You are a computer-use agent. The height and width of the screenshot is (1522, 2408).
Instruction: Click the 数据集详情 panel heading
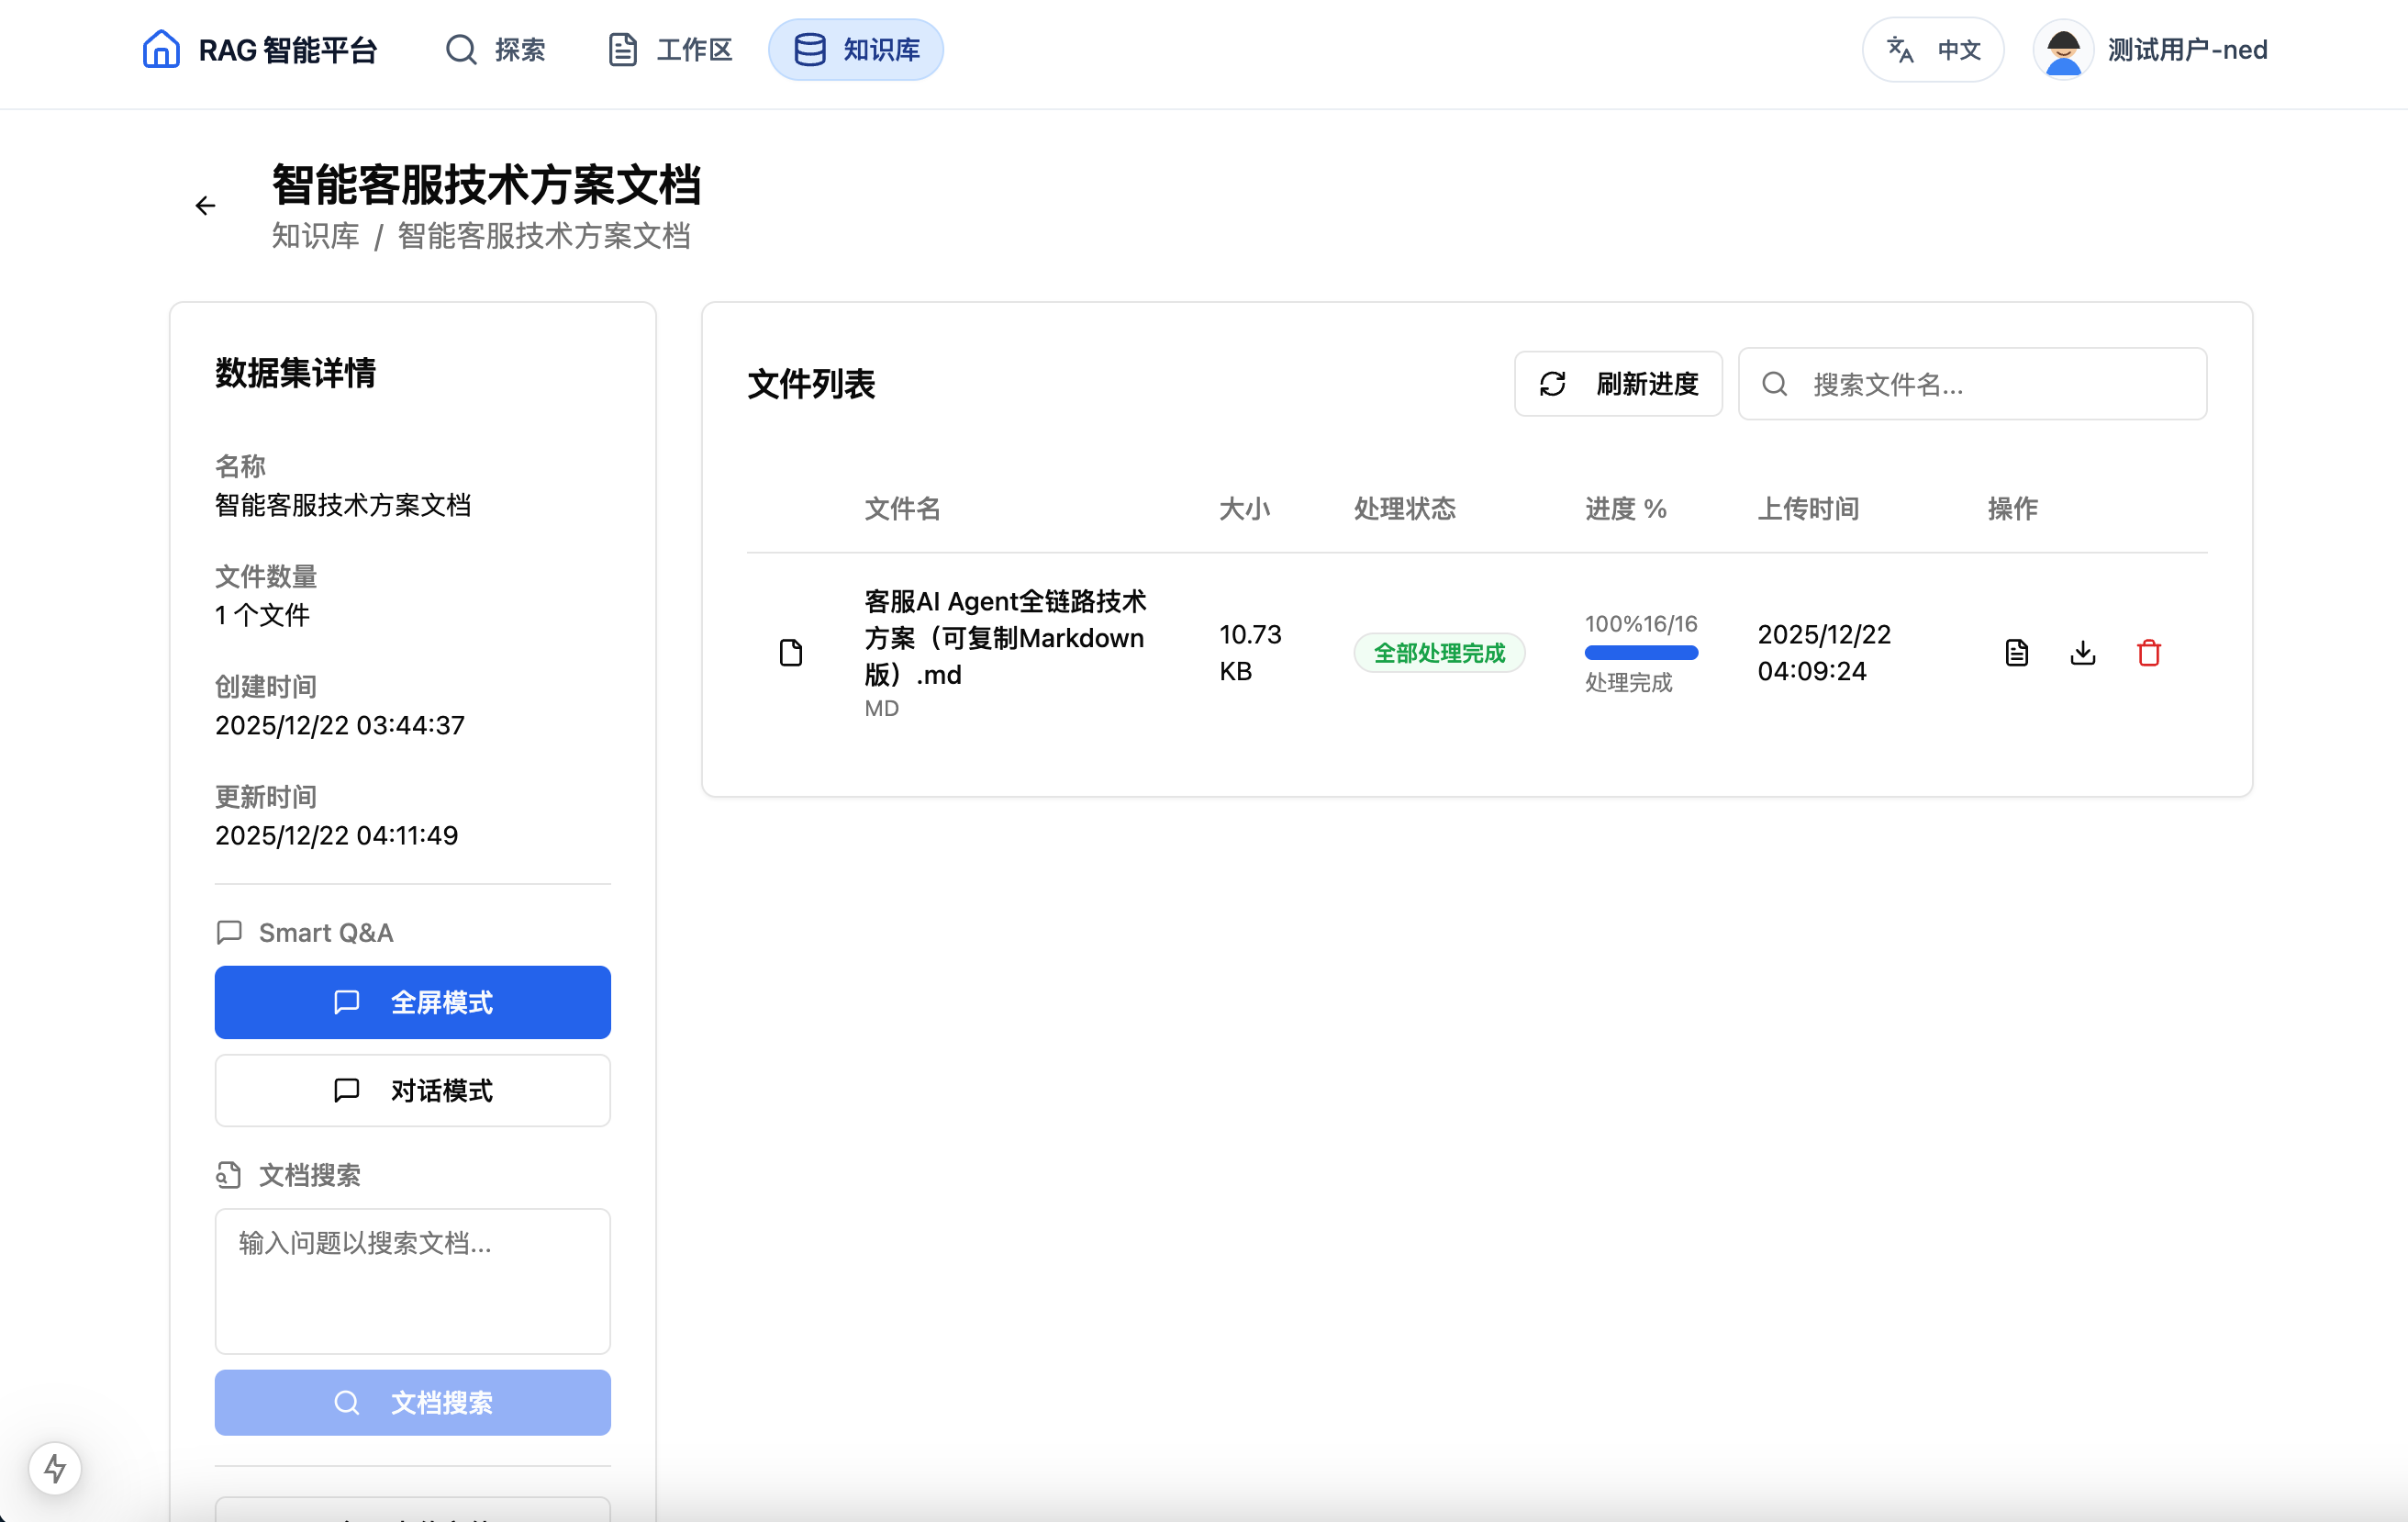(x=295, y=373)
